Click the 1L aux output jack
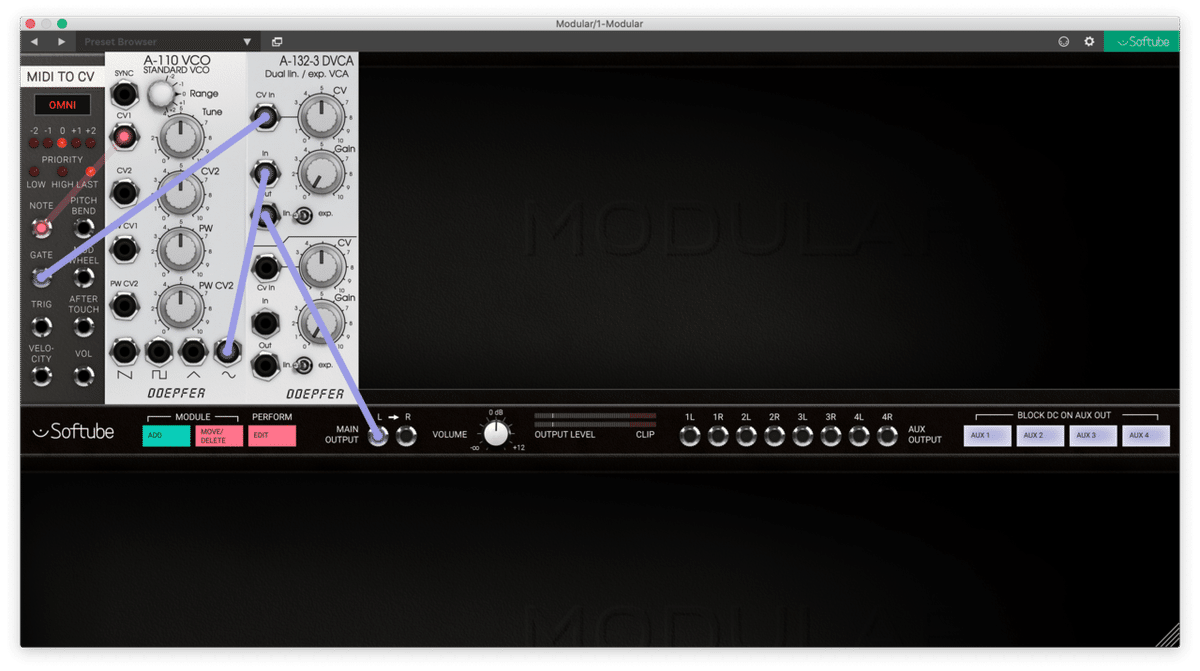 (690, 436)
